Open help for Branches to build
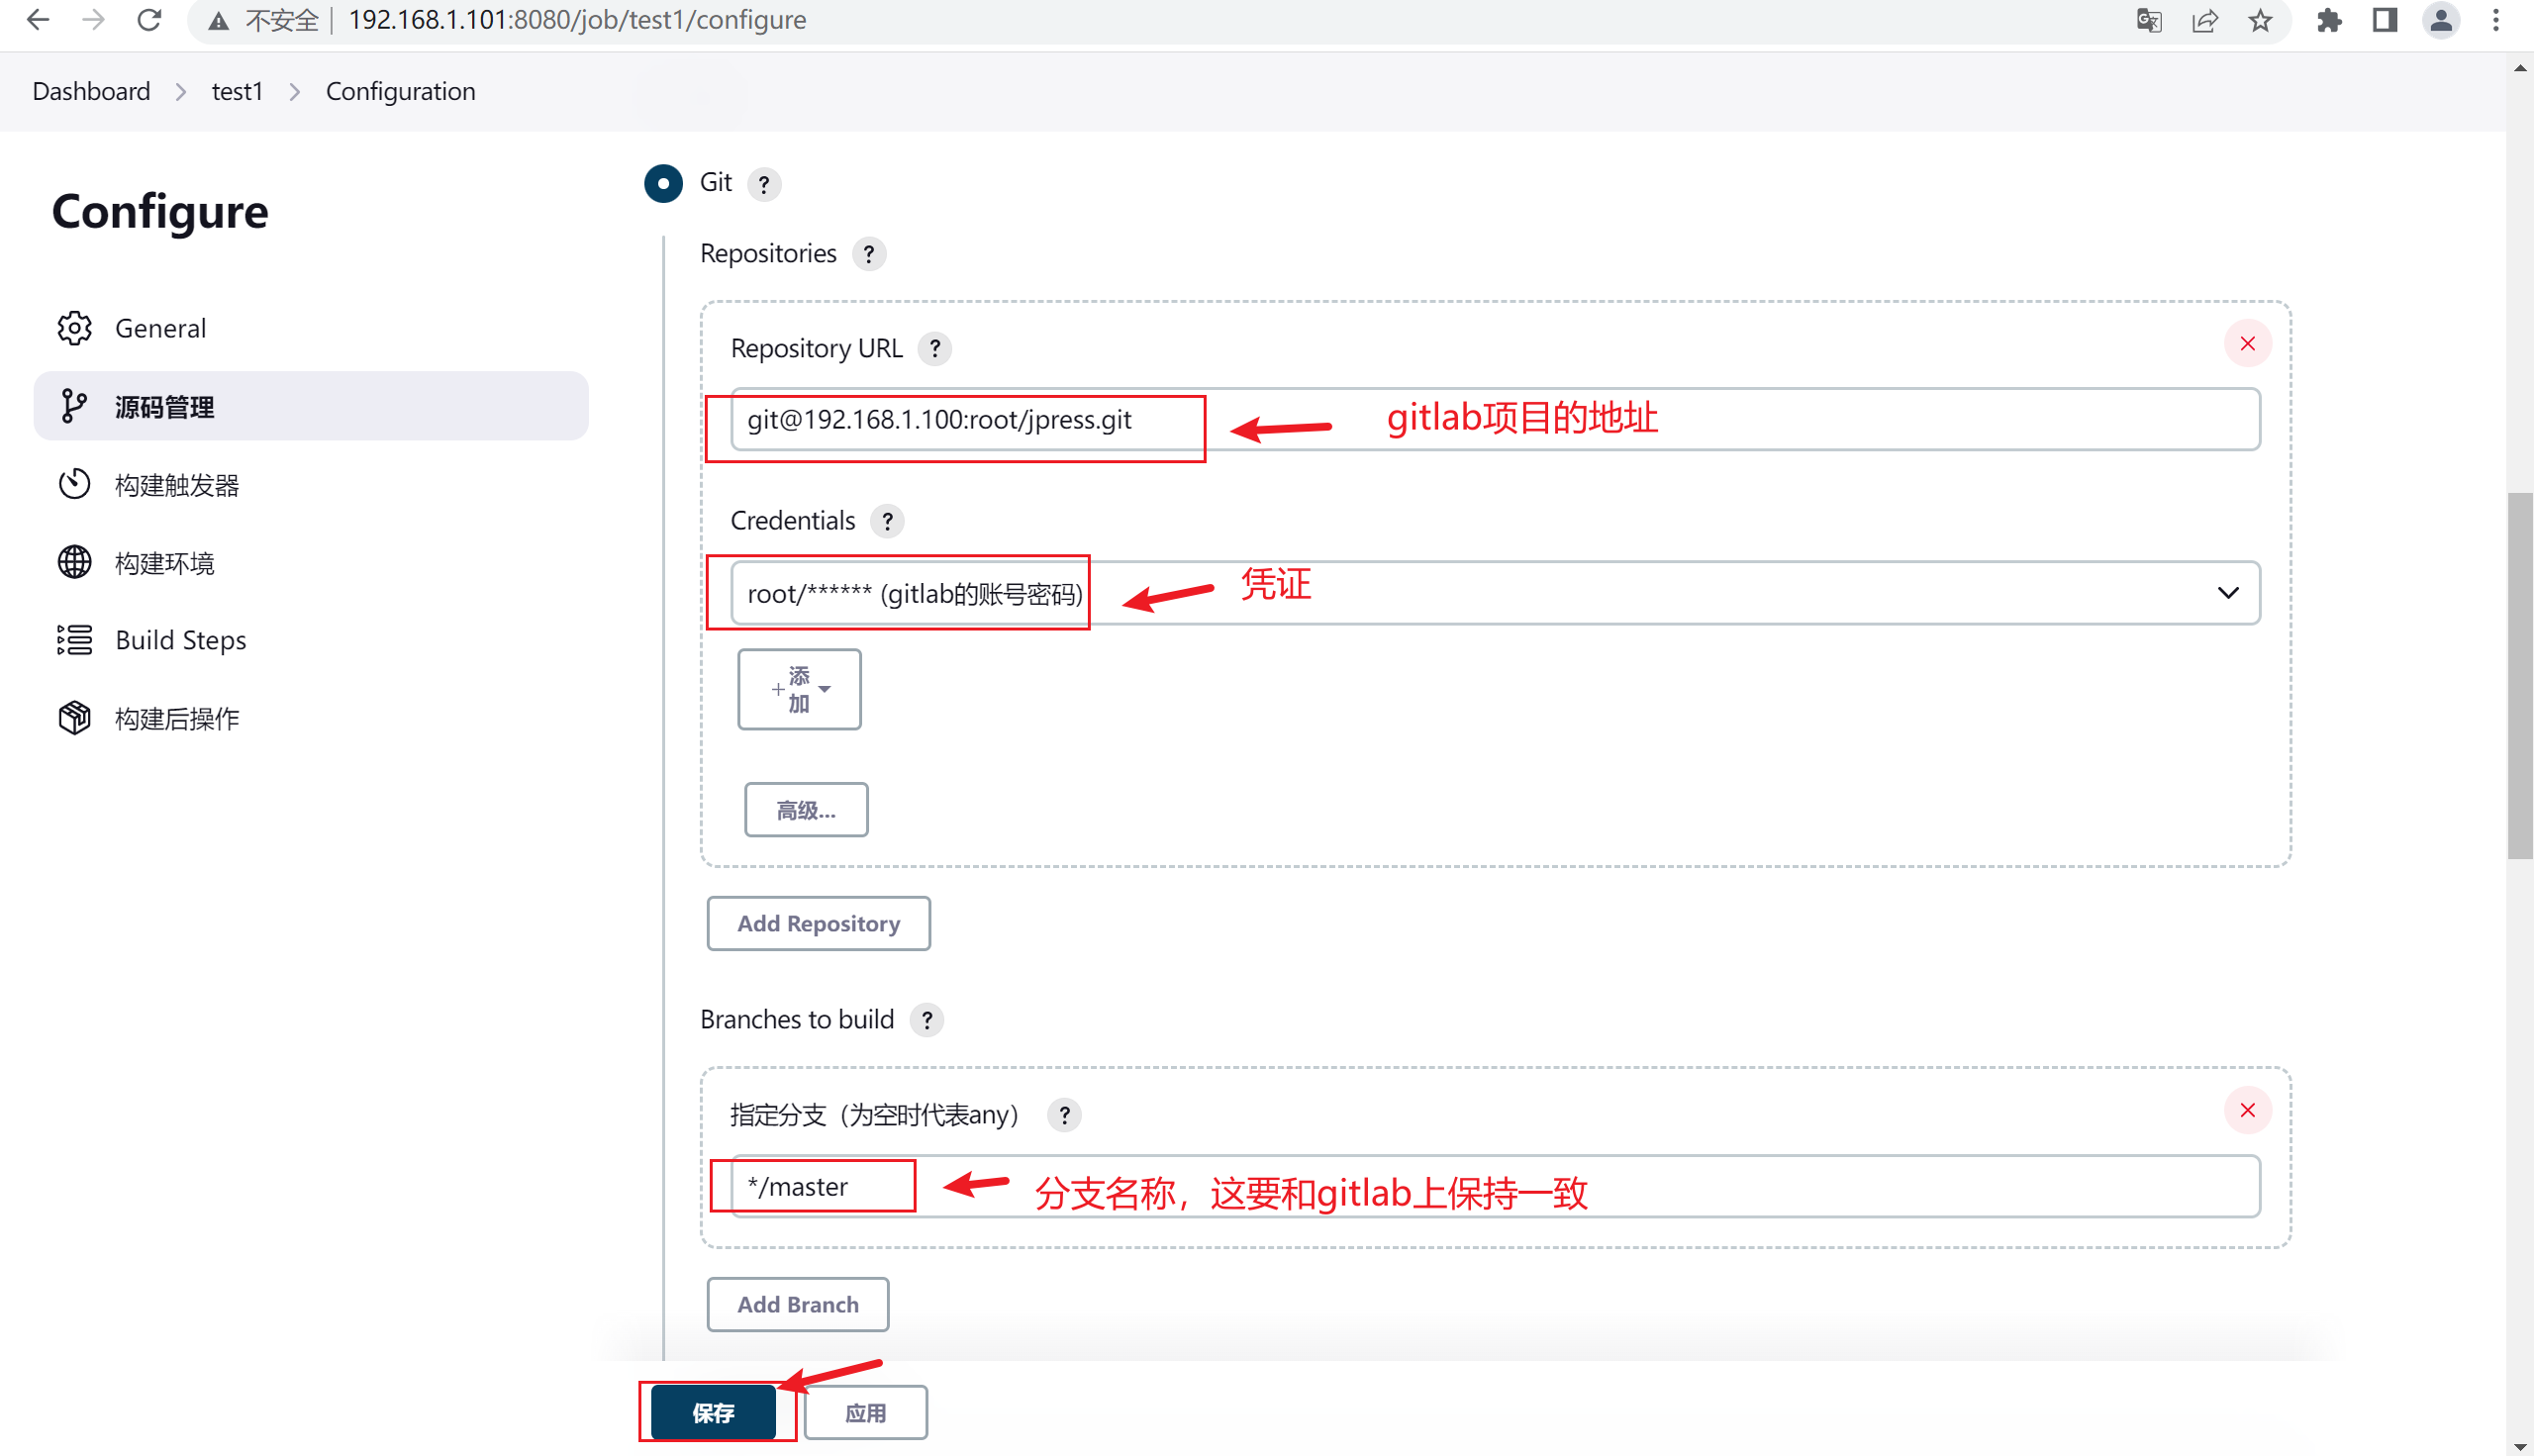Screen dimensions: 2534x1456 click(927, 1020)
